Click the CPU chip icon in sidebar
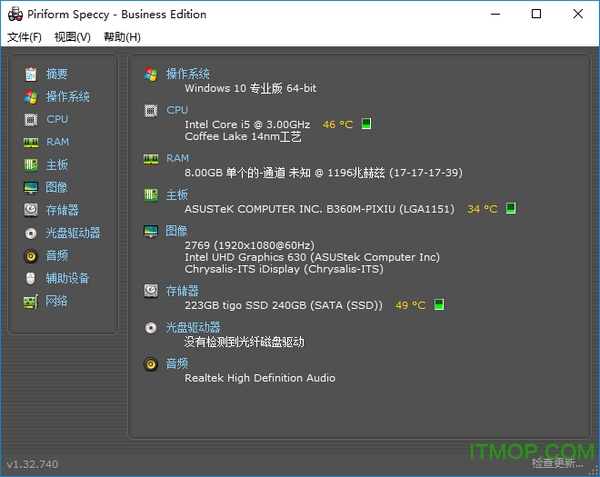 31,120
